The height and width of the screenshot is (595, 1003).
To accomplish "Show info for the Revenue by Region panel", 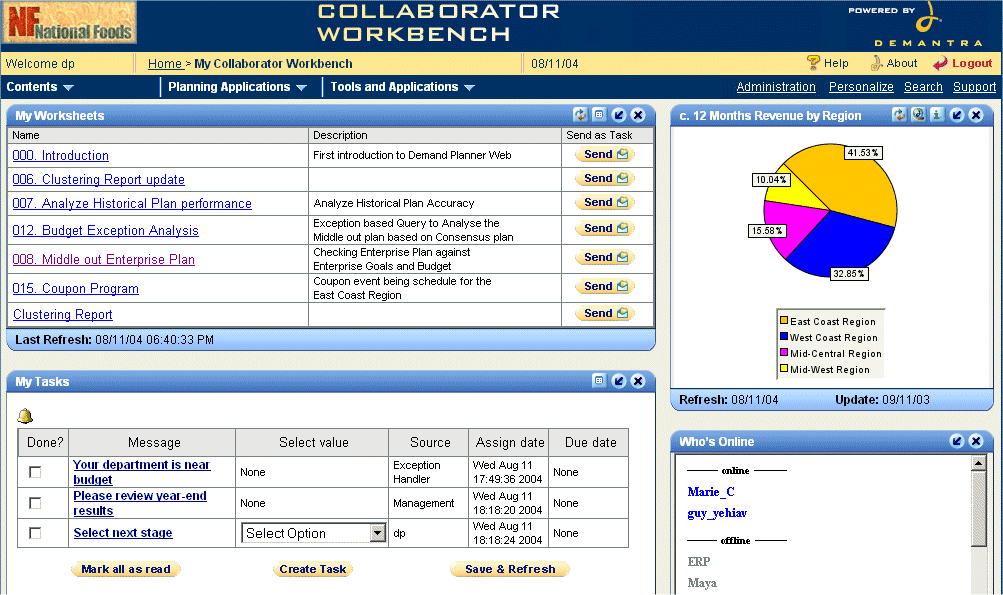I will point(937,115).
